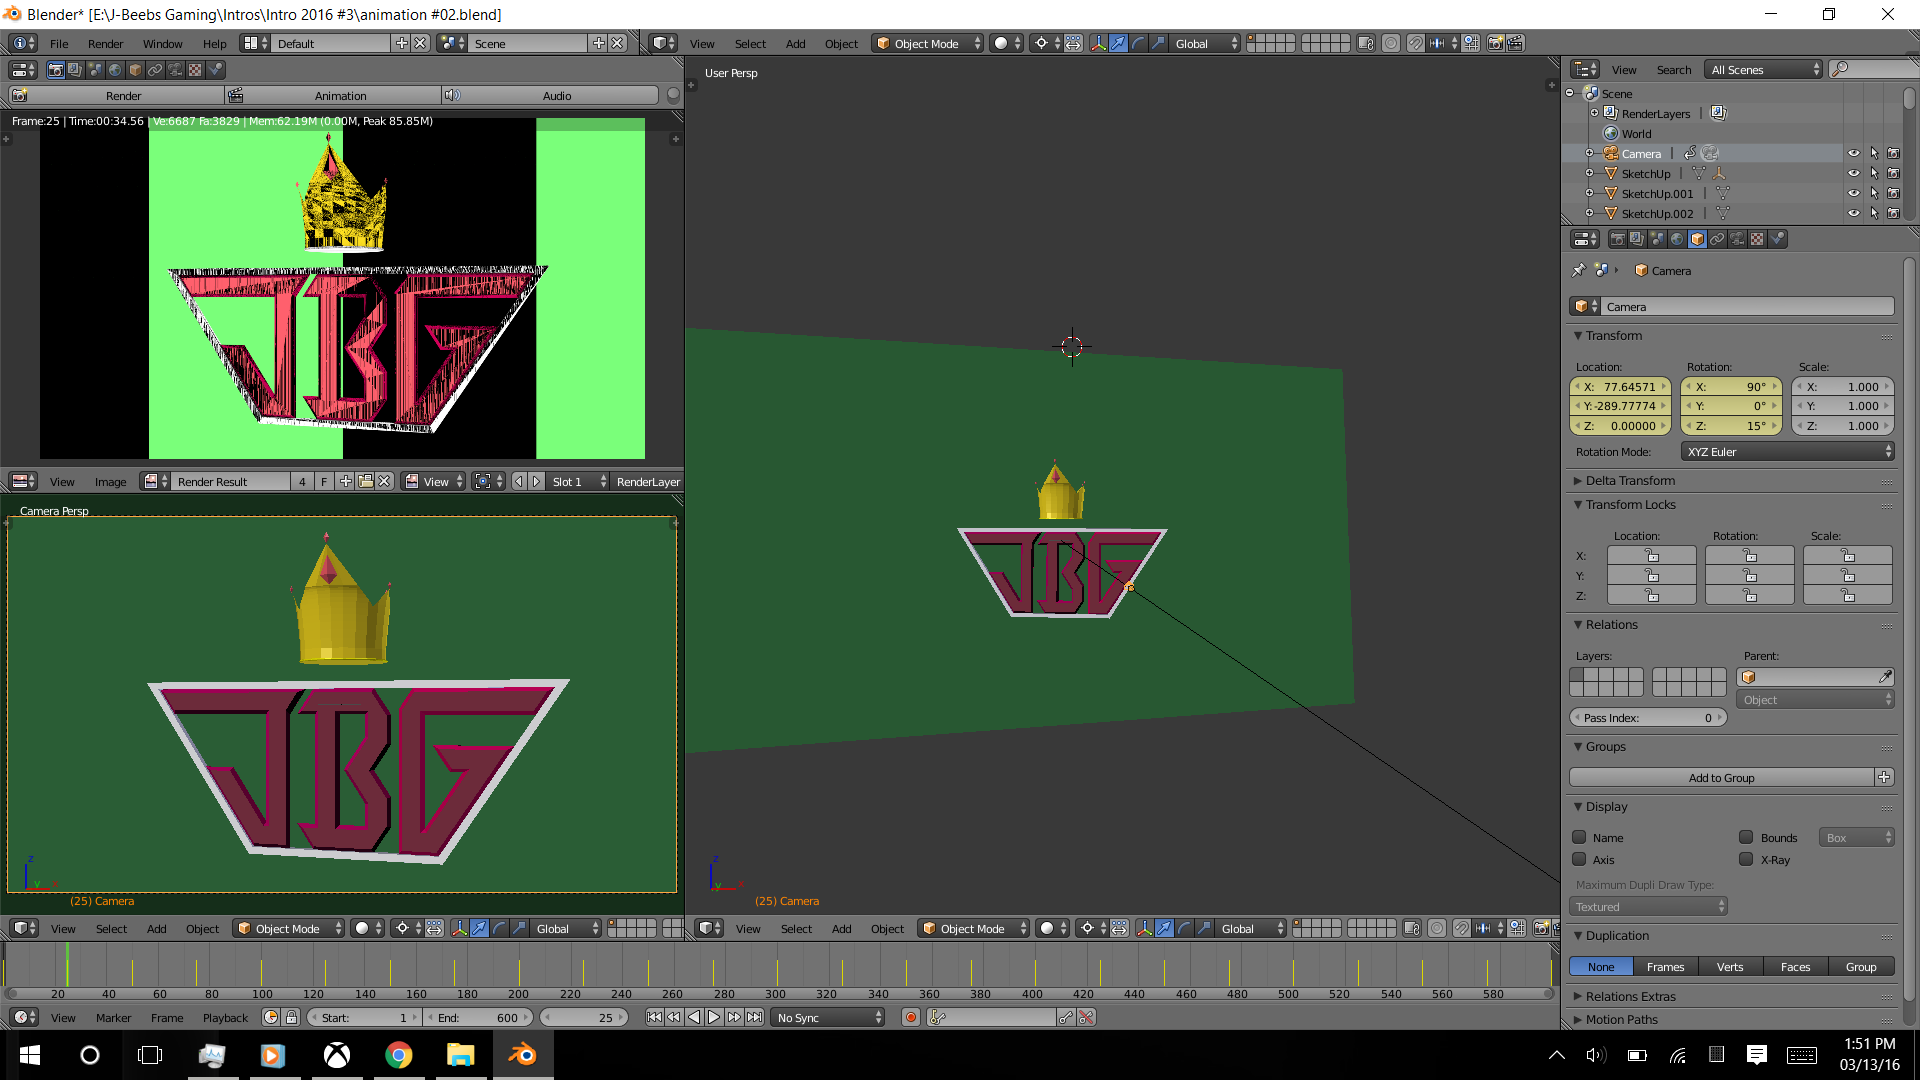Click the delete keyframes icon in timeline
1920x1080 pixels.
pos(1086,1017)
